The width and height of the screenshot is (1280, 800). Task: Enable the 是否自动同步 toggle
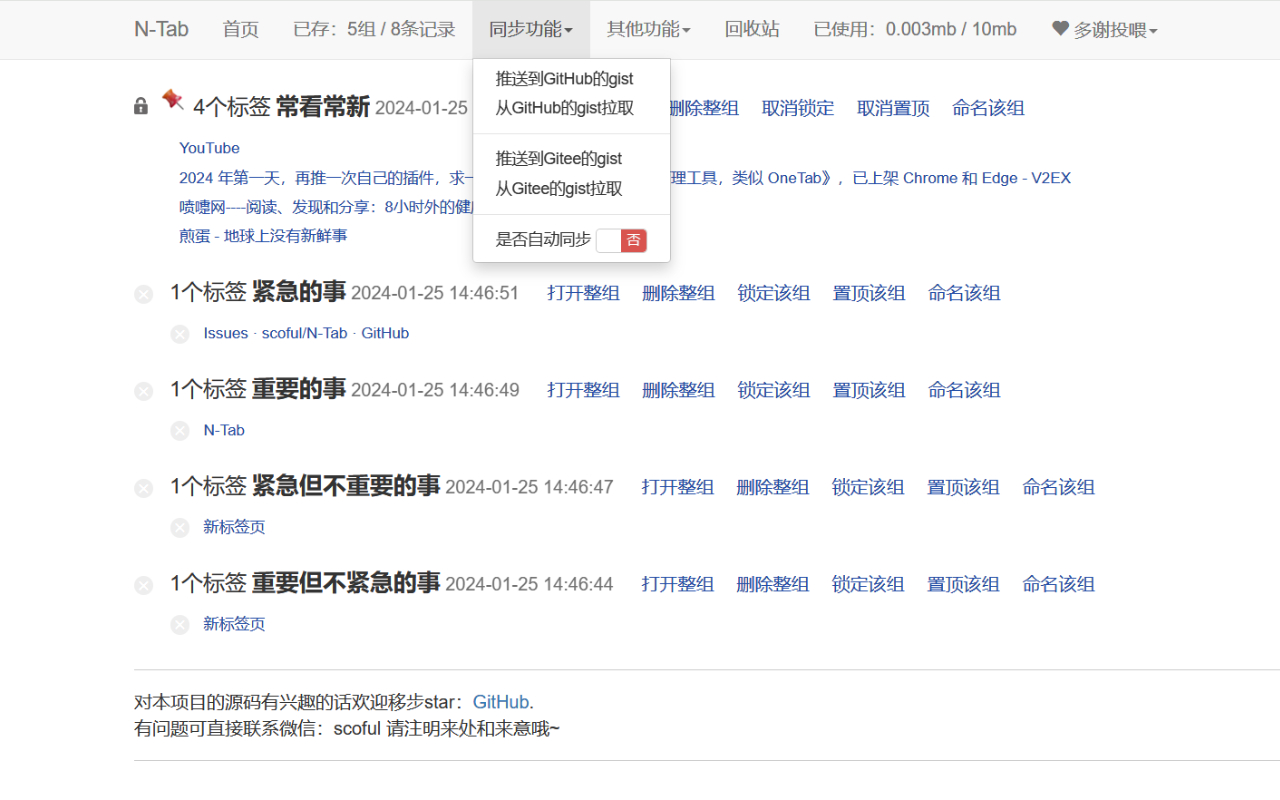click(x=622, y=240)
